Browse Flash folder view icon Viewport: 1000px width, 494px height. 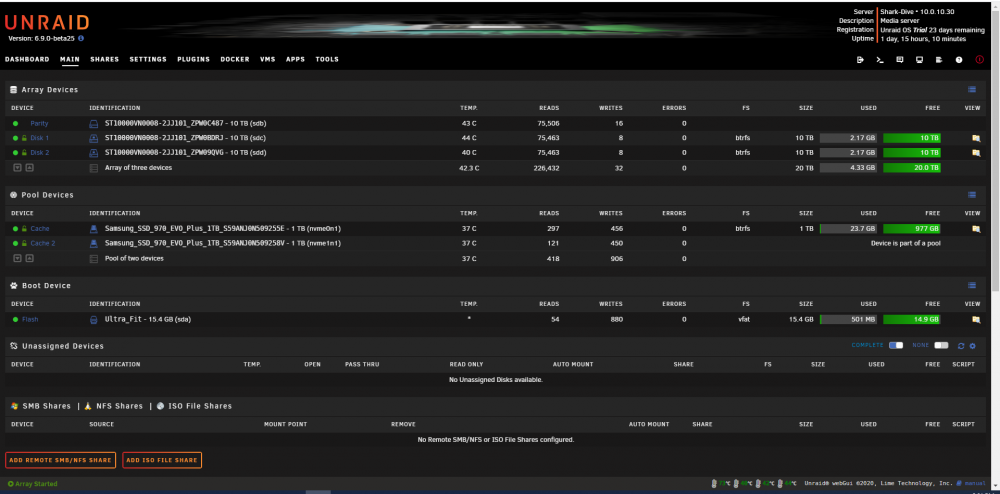pyautogui.click(x=975, y=319)
